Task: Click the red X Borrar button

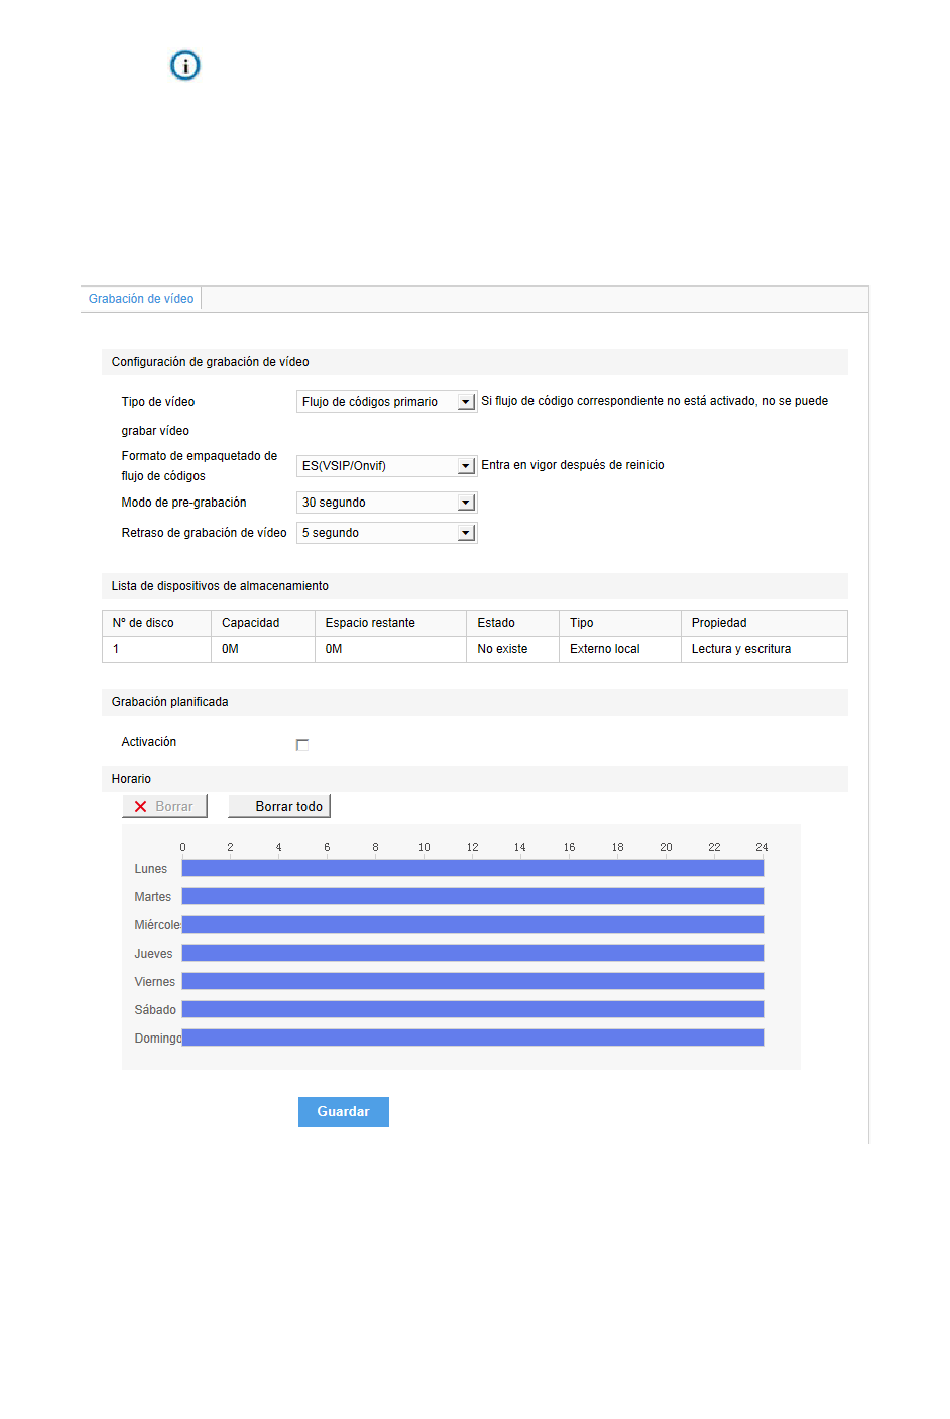Action: [x=165, y=807]
